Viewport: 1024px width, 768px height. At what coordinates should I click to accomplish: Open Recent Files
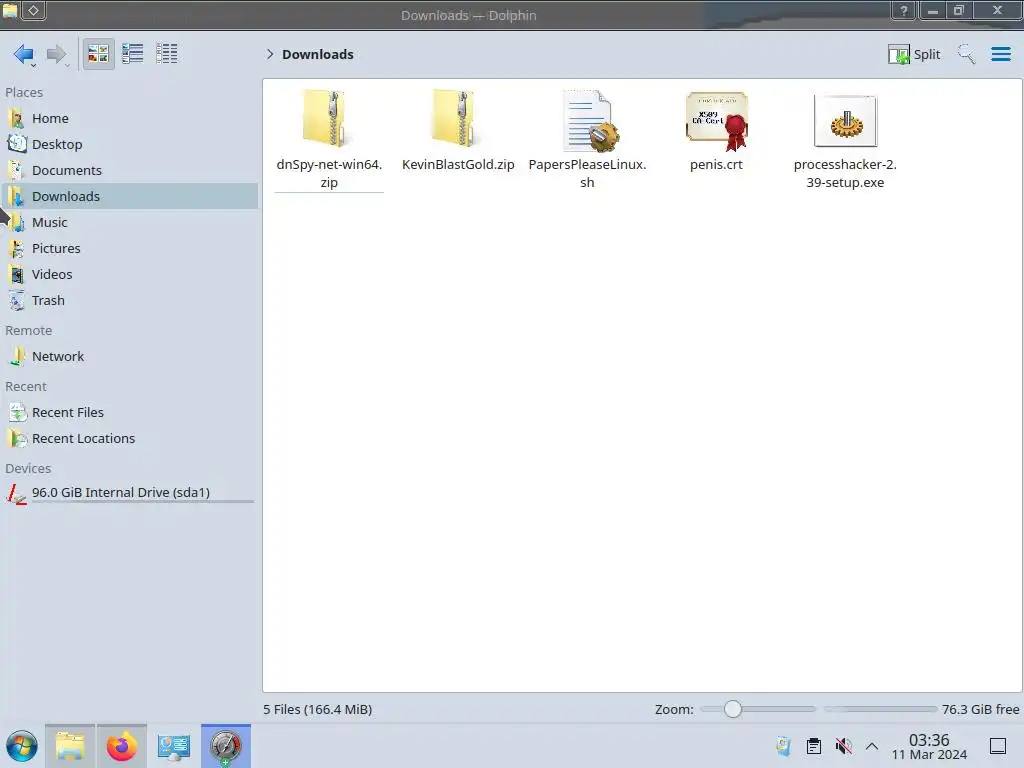coord(129,413)
